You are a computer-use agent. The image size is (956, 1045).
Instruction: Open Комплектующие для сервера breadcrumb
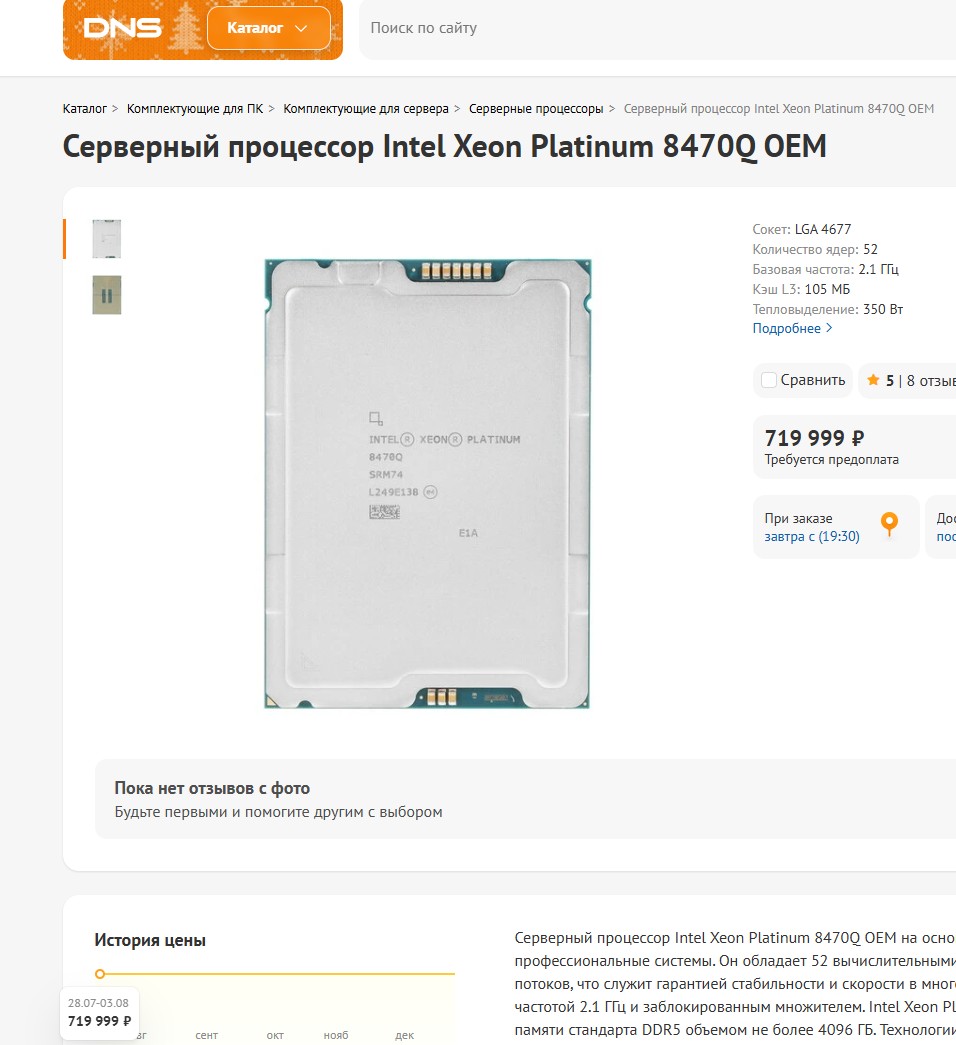(366, 109)
